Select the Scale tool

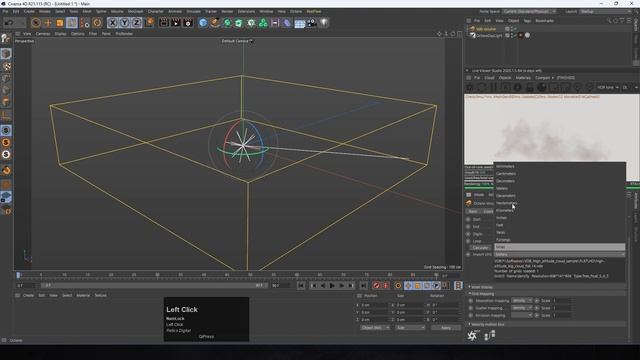[60, 23]
